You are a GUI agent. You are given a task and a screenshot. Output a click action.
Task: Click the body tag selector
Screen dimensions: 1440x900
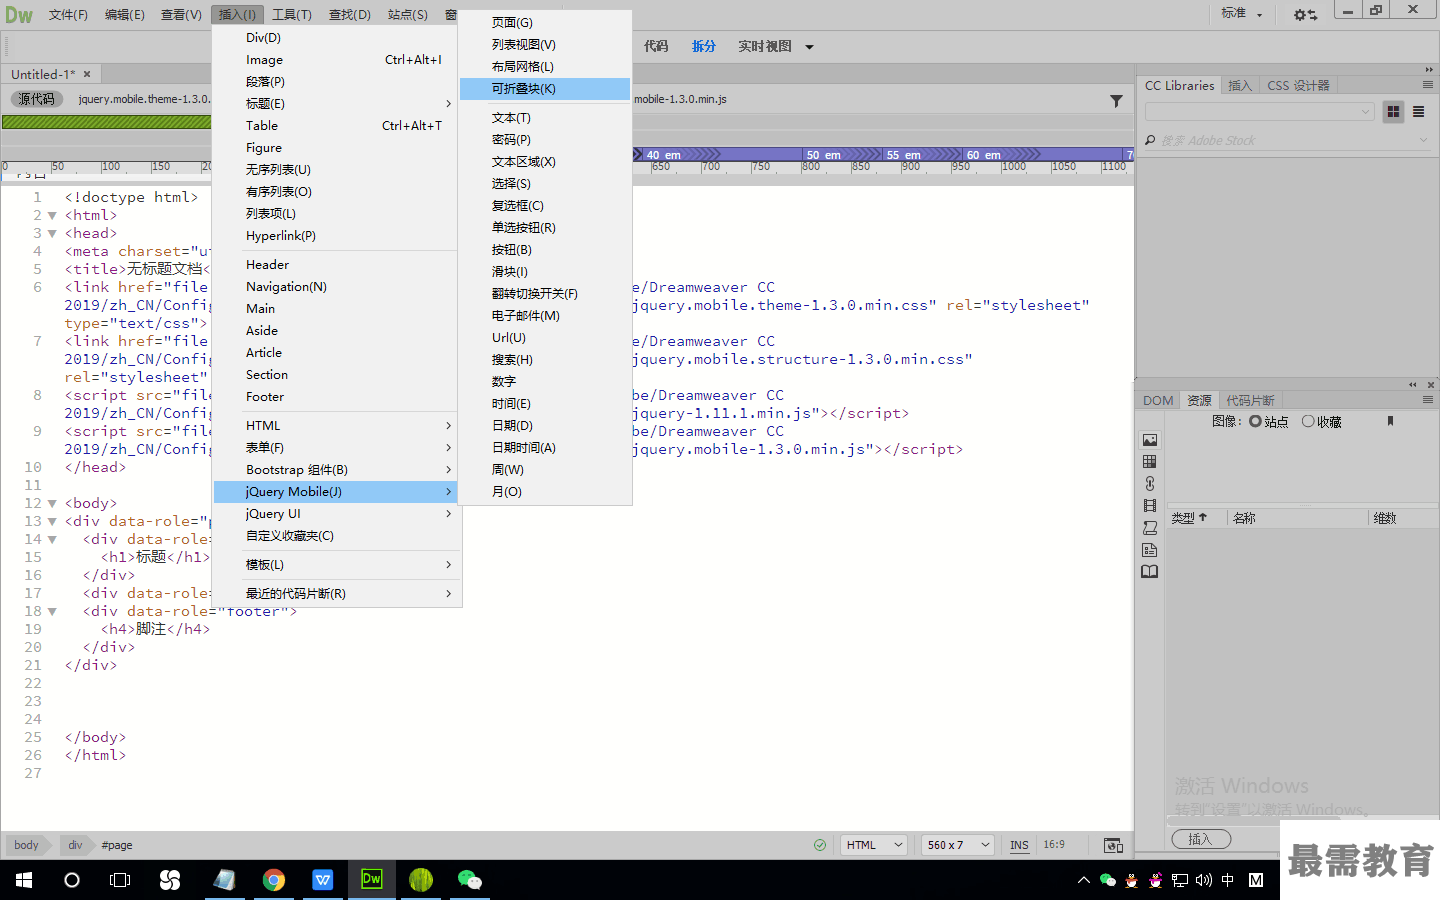(x=27, y=845)
